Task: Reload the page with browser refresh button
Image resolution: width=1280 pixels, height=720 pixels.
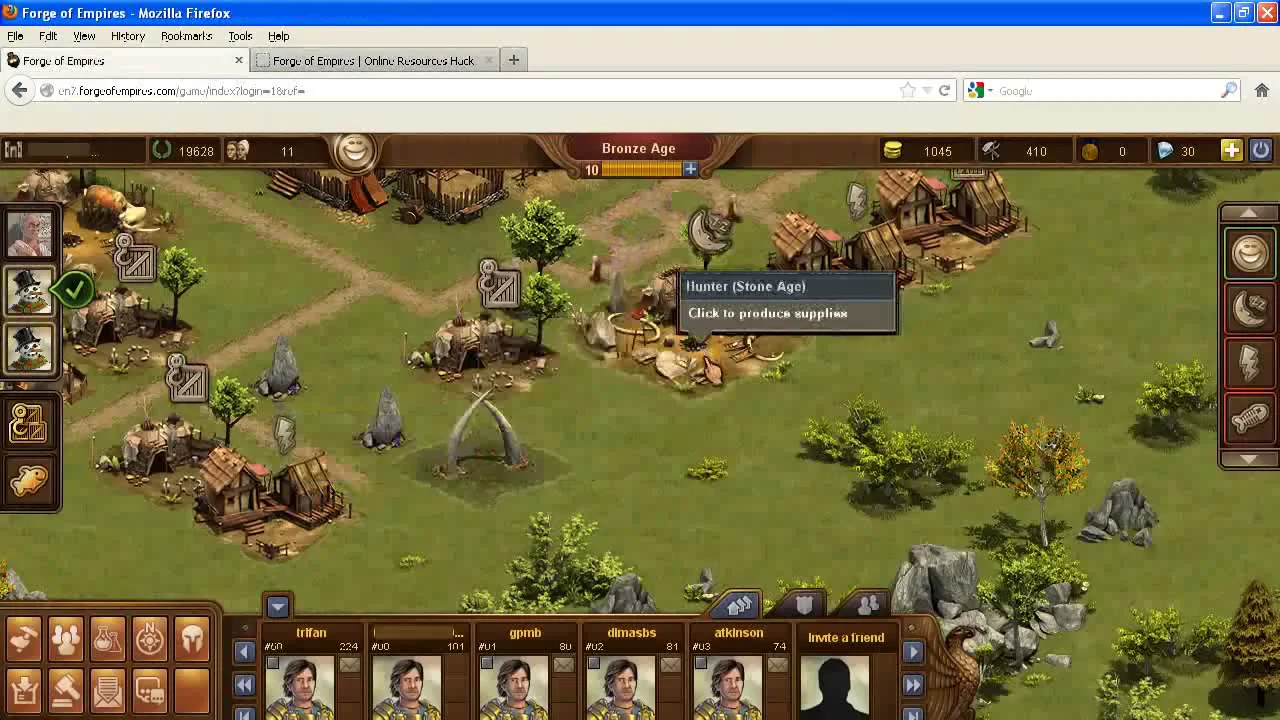Action: point(944,90)
